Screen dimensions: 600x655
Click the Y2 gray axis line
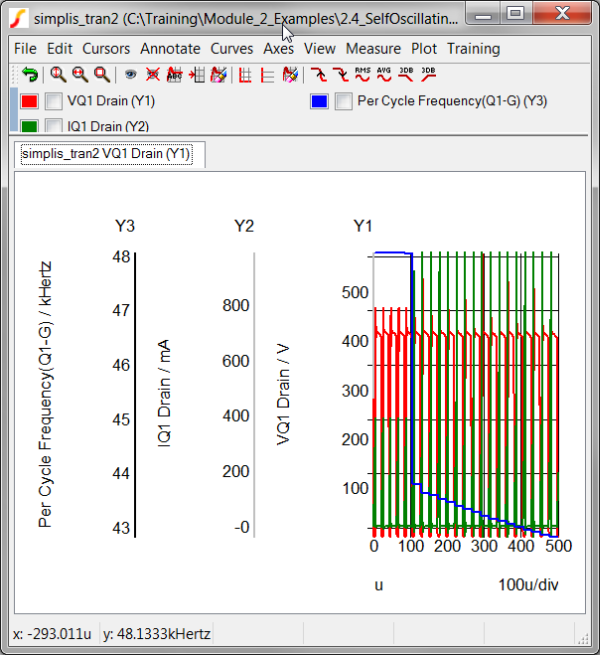[254, 395]
